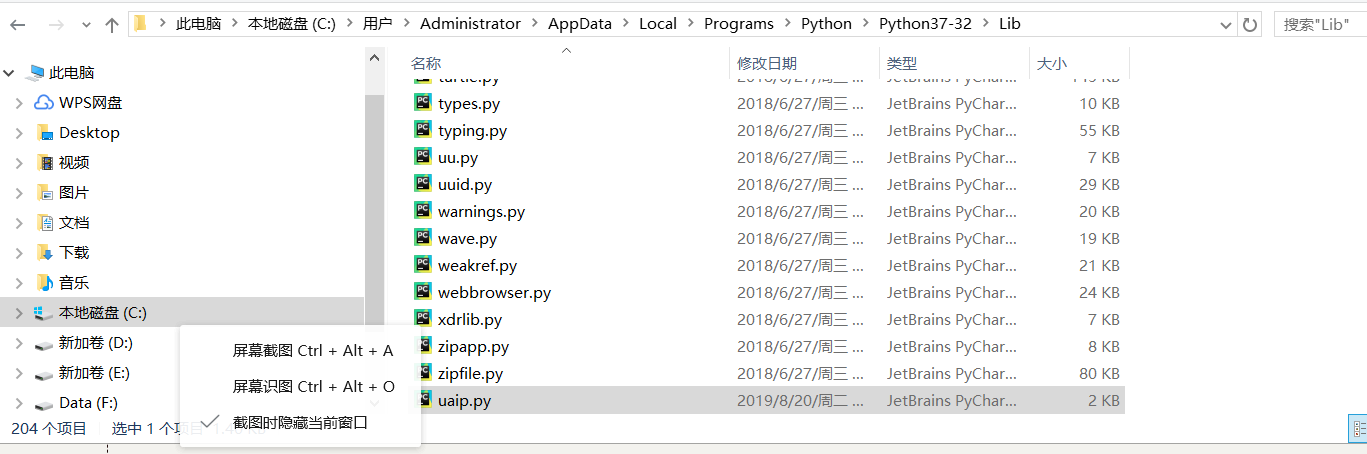Select the uuid.py file icon
The width and height of the screenshot is (1367, 454).
422,184
